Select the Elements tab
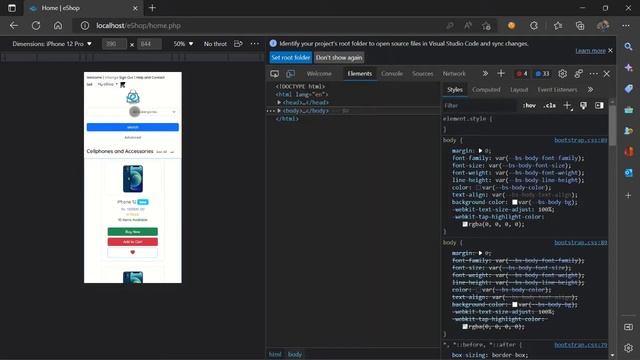Viewport: 640px width, 360px height. pos(360,74)
